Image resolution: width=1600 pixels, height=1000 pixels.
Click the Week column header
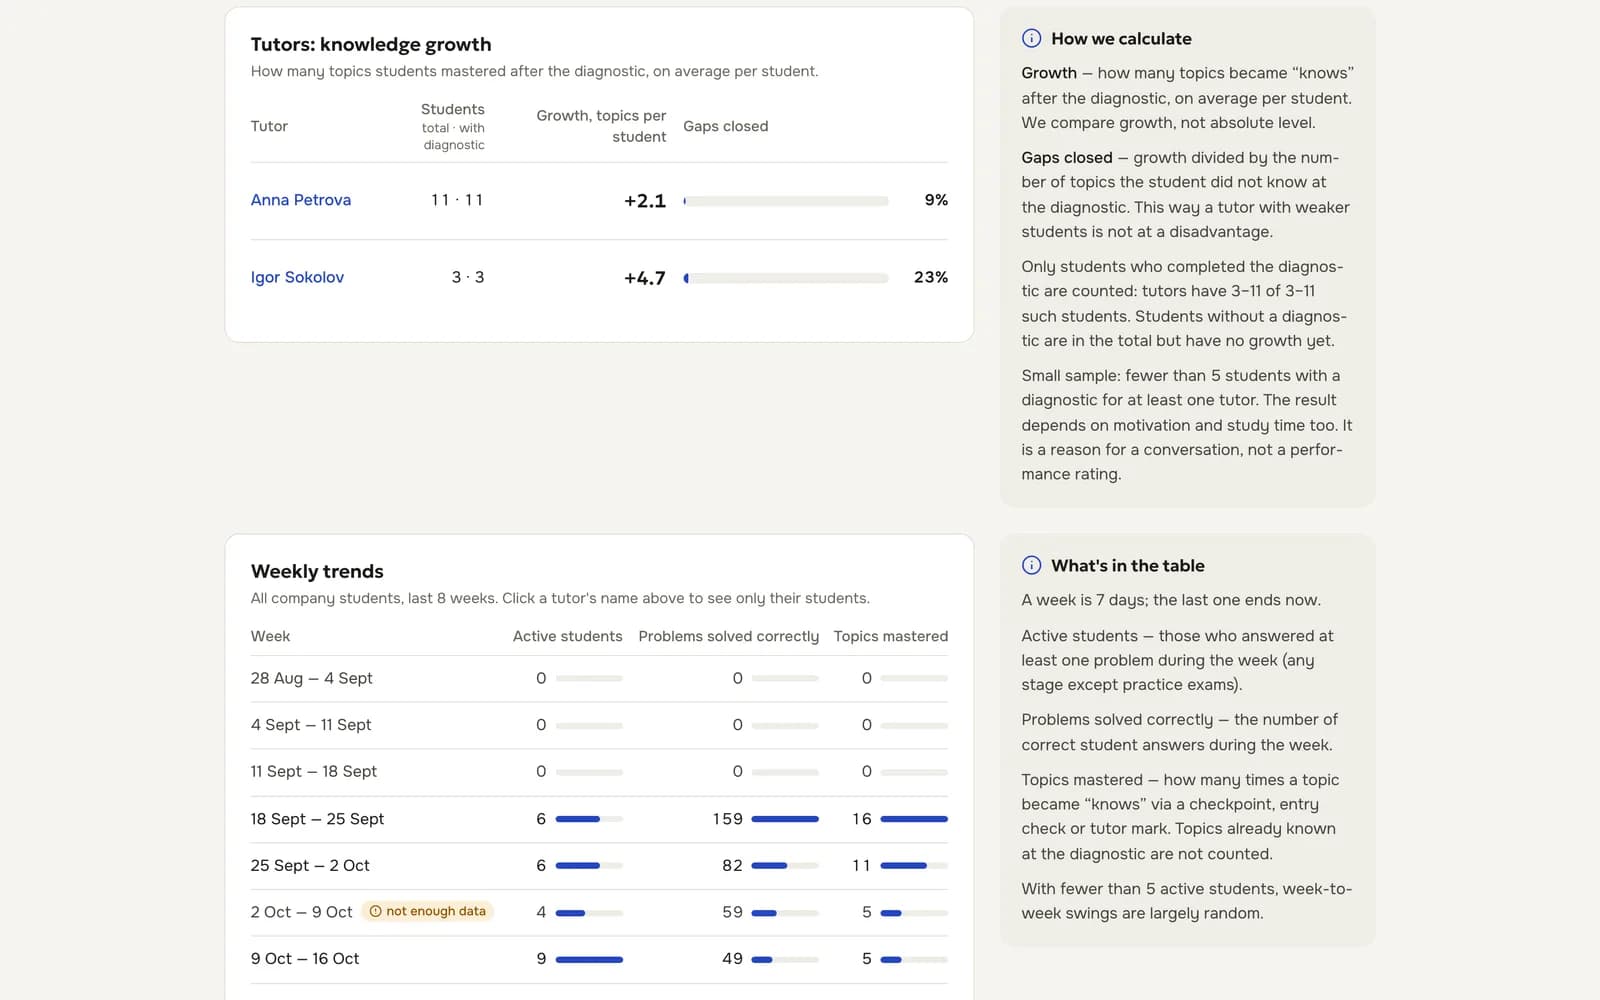click(270, 636)
